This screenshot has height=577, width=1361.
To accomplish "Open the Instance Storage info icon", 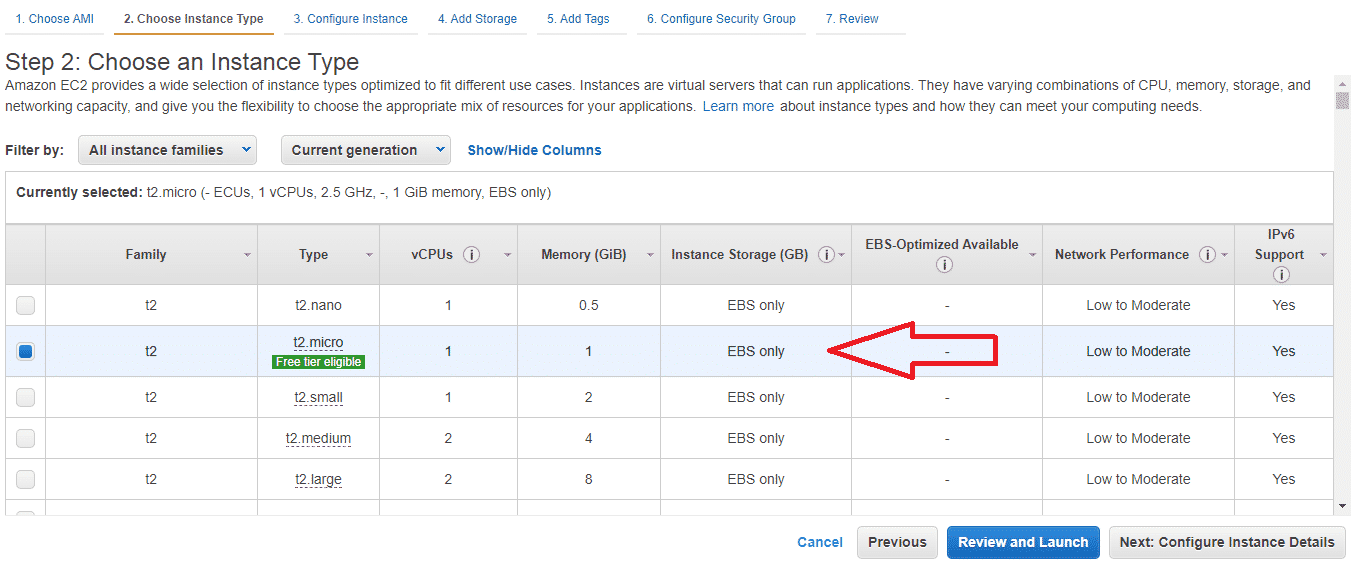I will click(x=826, y=255).
